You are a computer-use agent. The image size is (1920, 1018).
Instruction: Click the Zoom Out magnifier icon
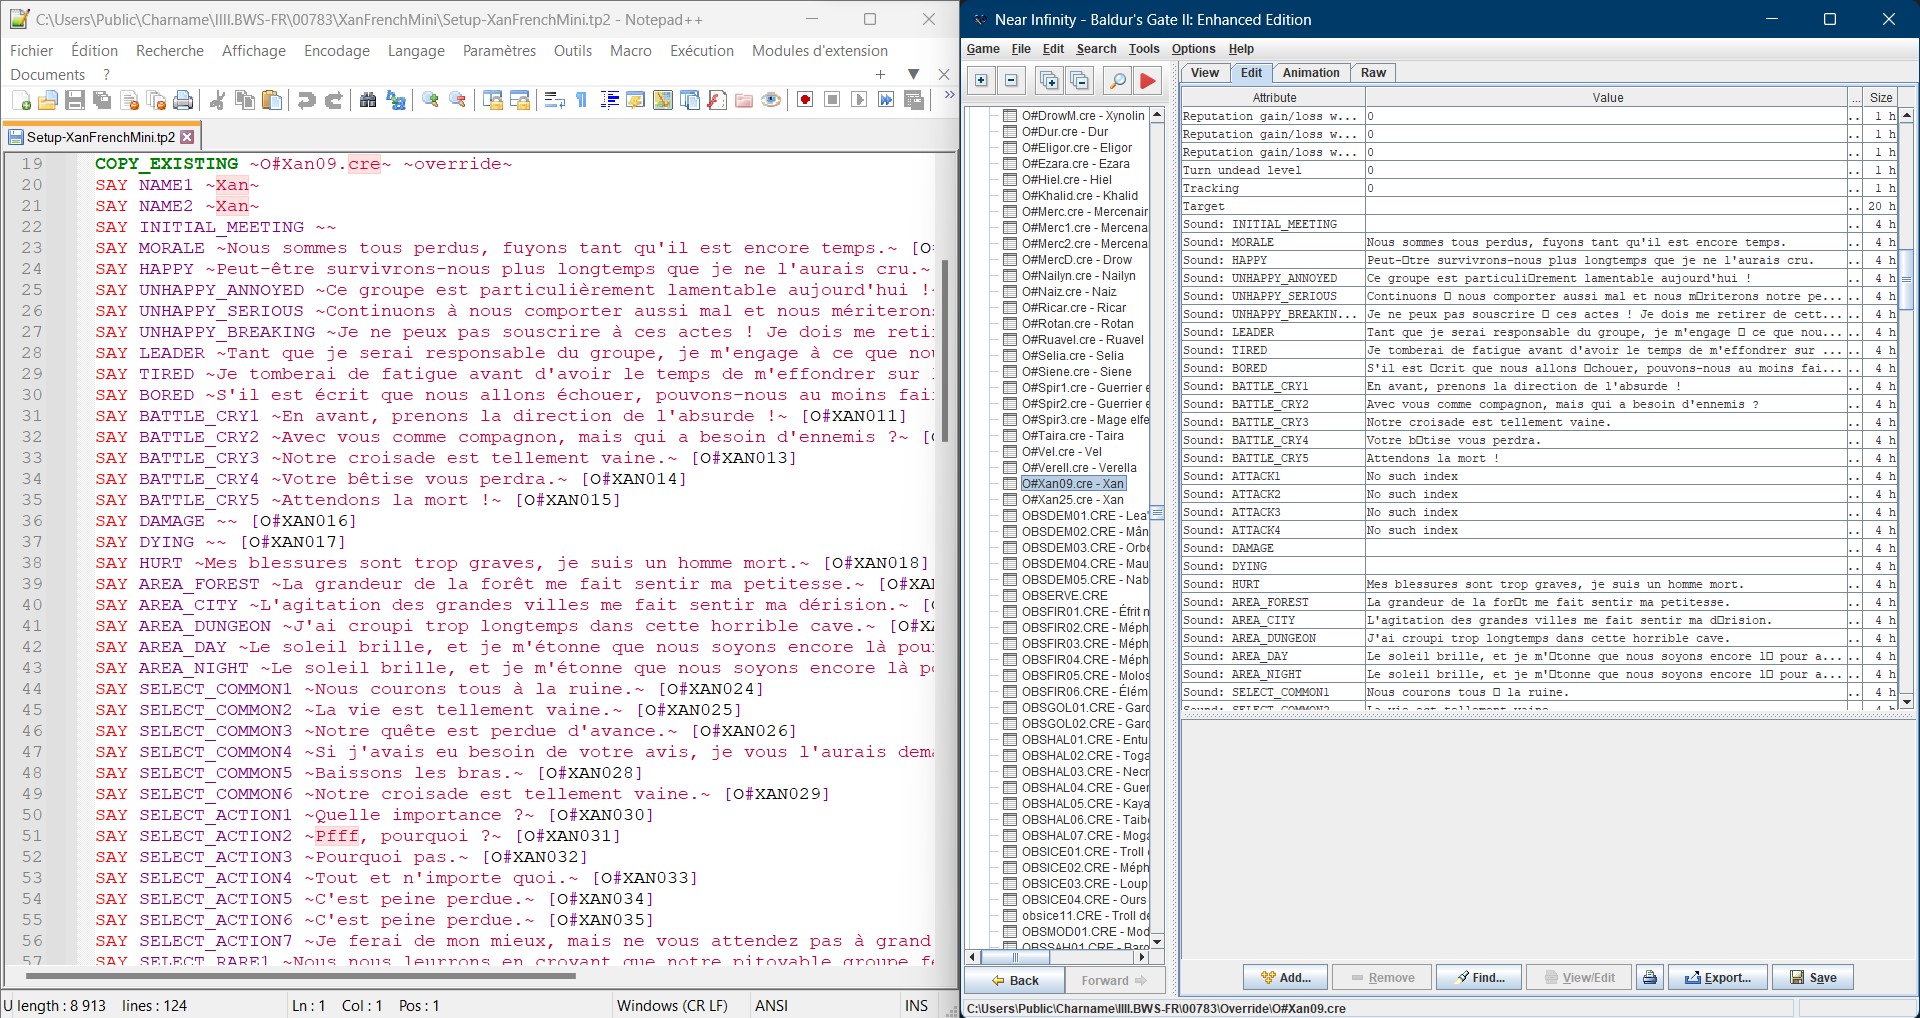coord(458,100)
